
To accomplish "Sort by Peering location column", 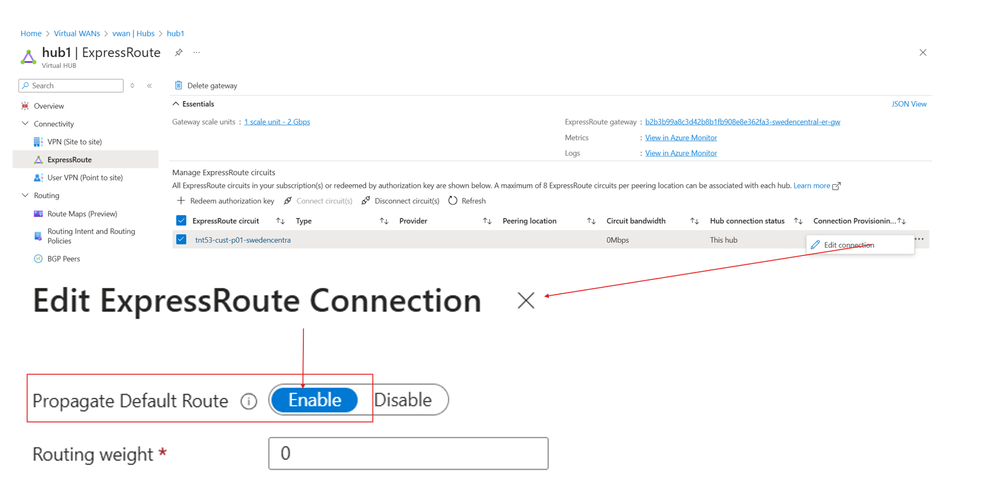I will 591,221.
